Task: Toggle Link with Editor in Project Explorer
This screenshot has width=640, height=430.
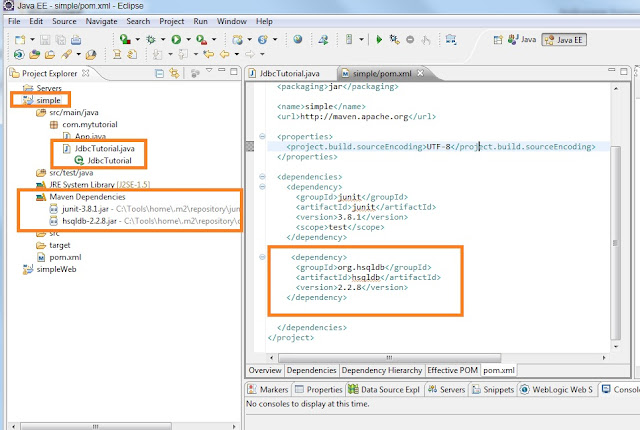Action: pos(174,73)
